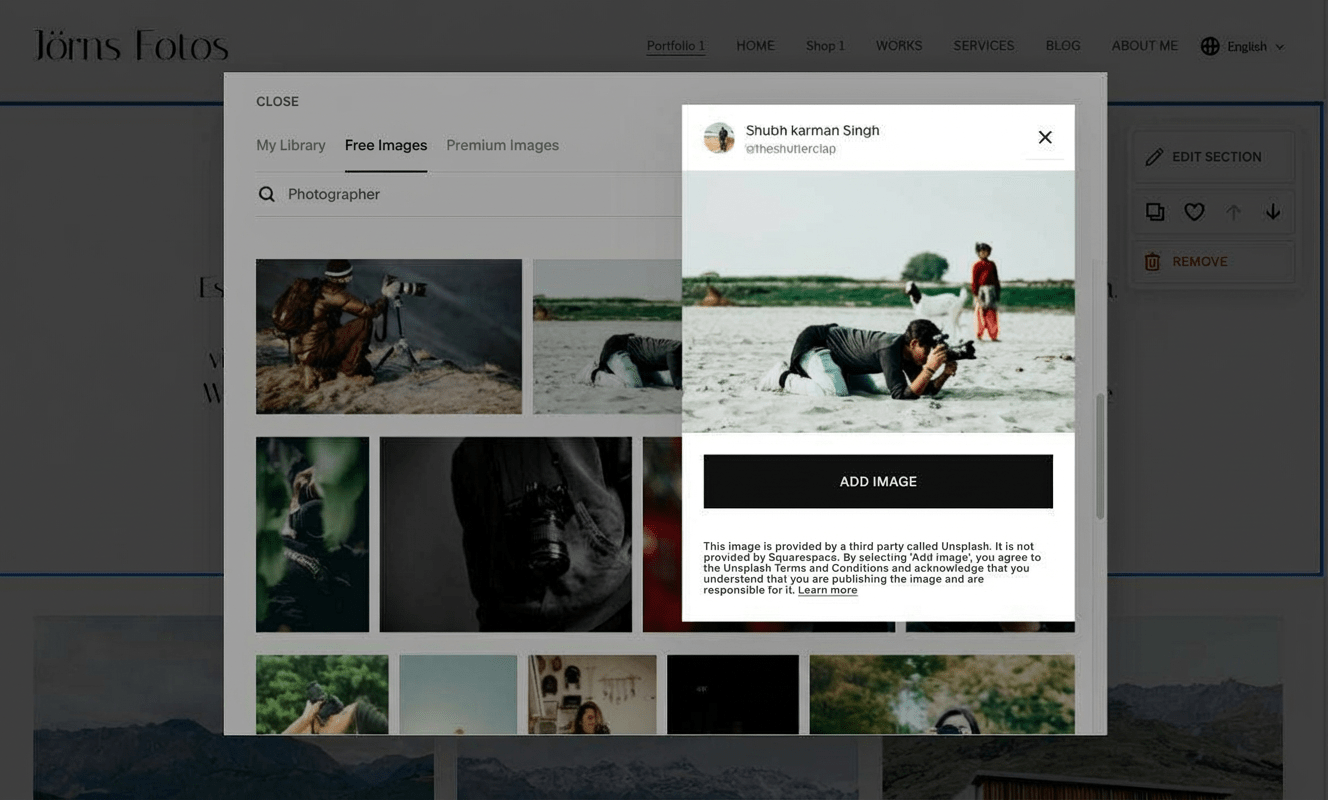Click CLOSE in the image picker
Screen dimensions: 1328x800
tap(277, 102)
